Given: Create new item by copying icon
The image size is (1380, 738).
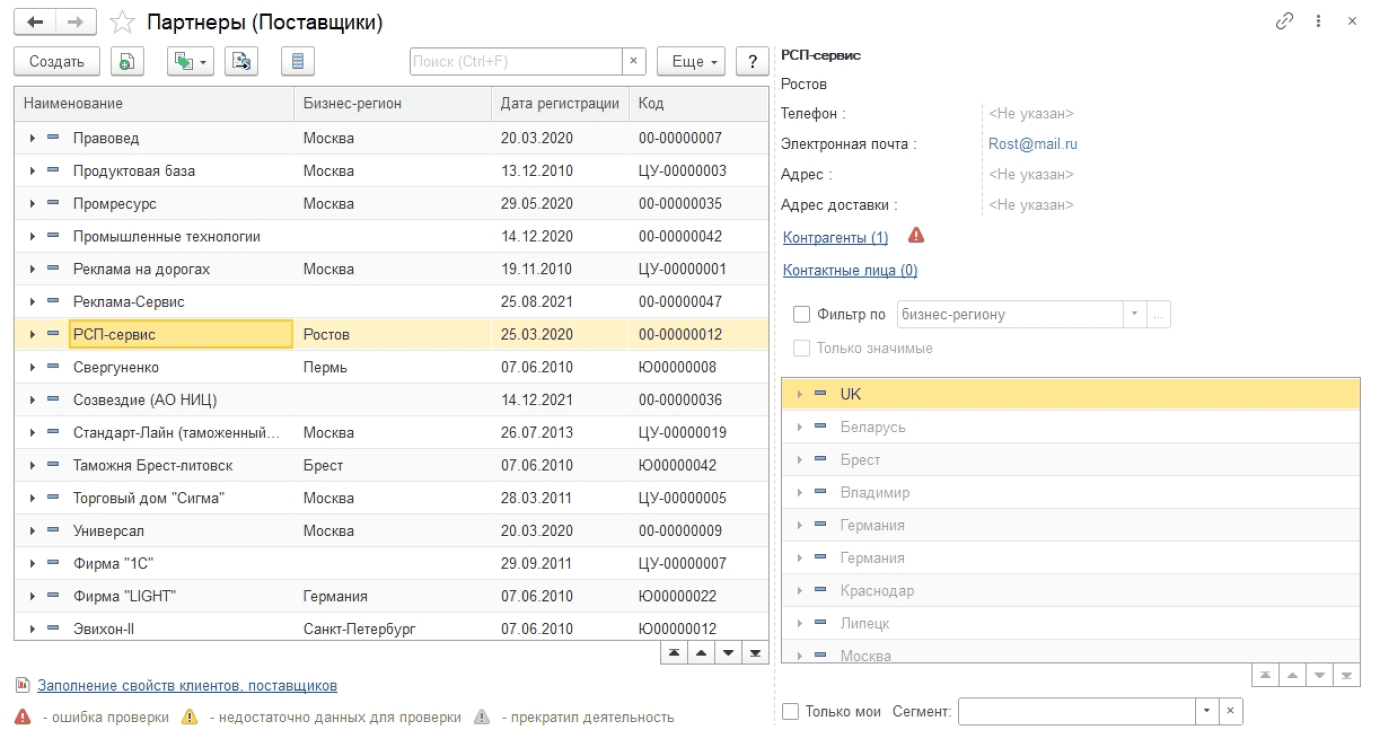Looking at the screenshot, I should (126, 61).
